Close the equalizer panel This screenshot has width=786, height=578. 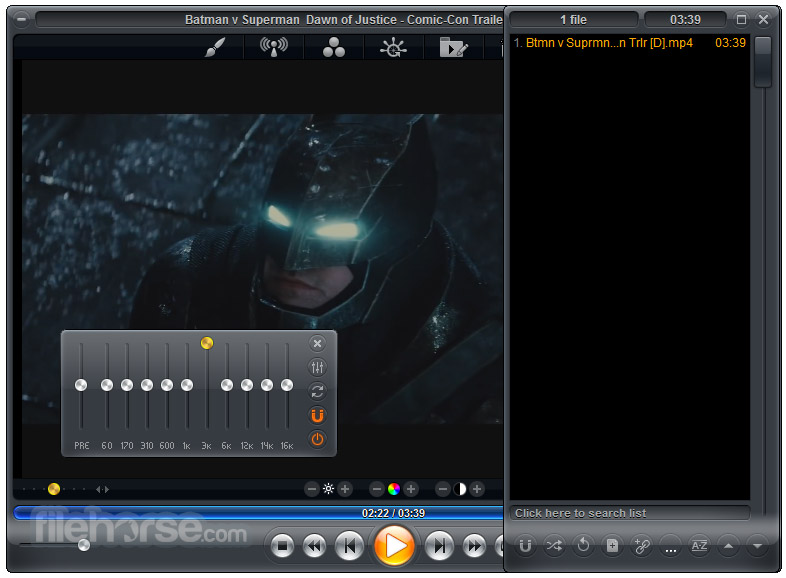point(317,343)
